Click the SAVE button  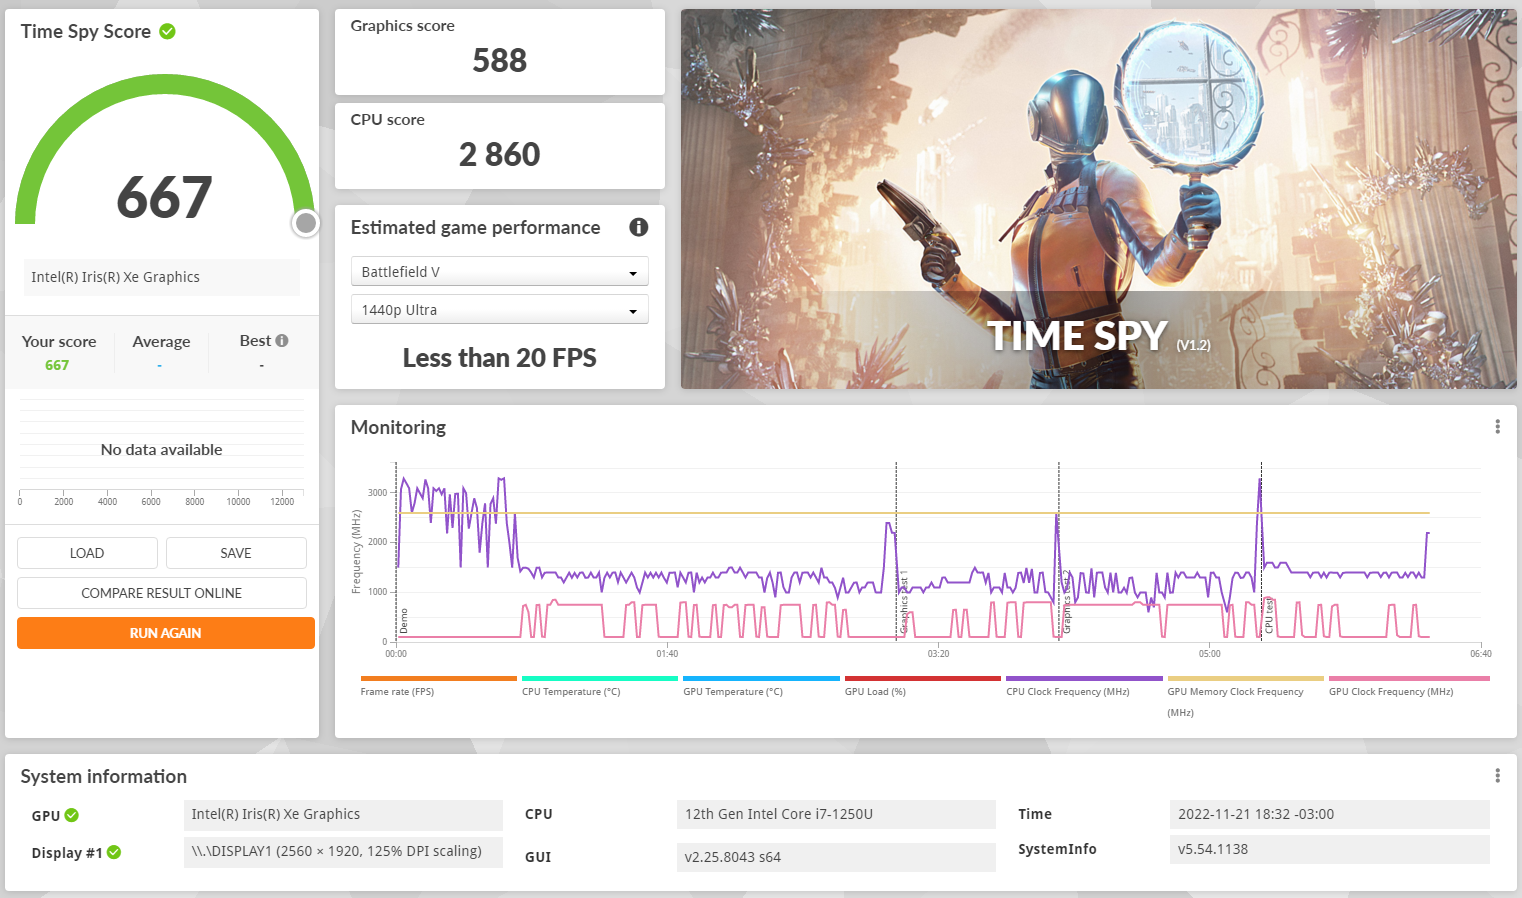[x=236, y=553]
